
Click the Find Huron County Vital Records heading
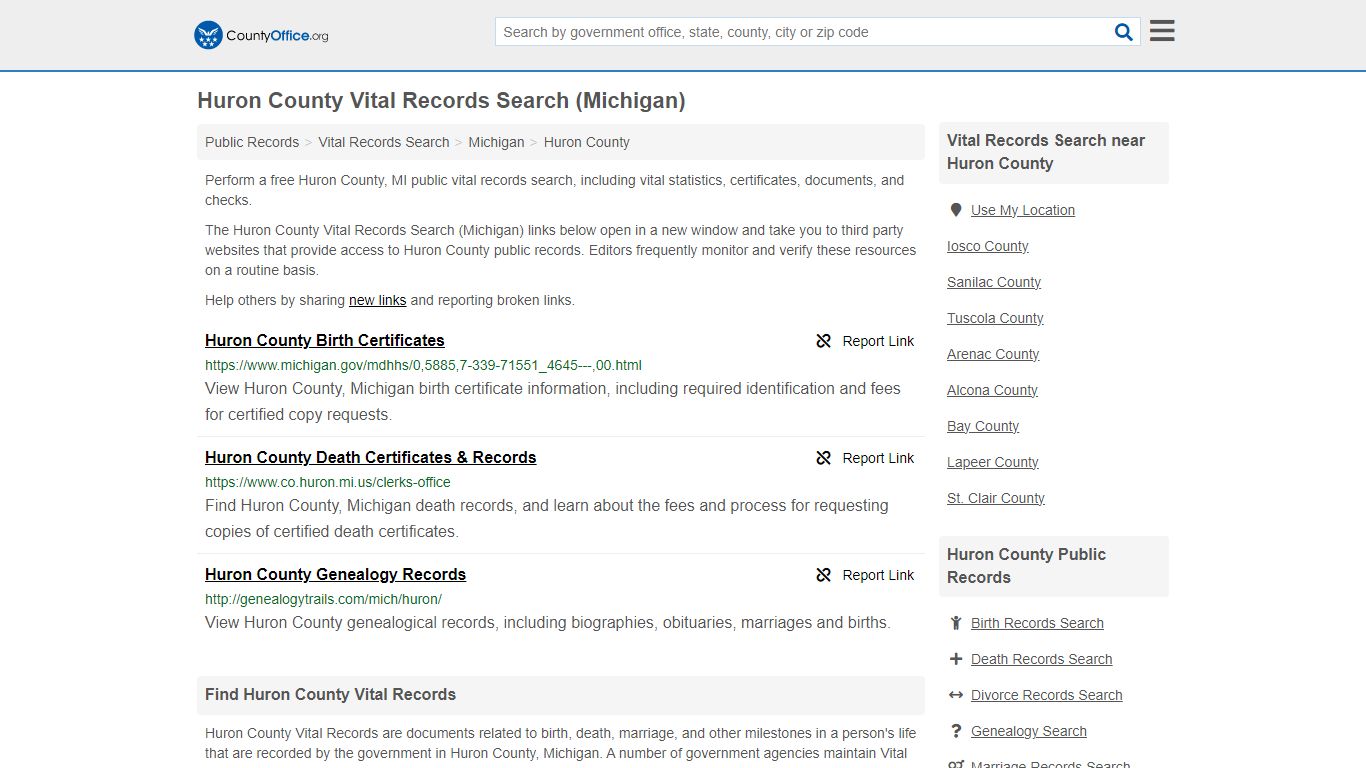tap(330, 694)
